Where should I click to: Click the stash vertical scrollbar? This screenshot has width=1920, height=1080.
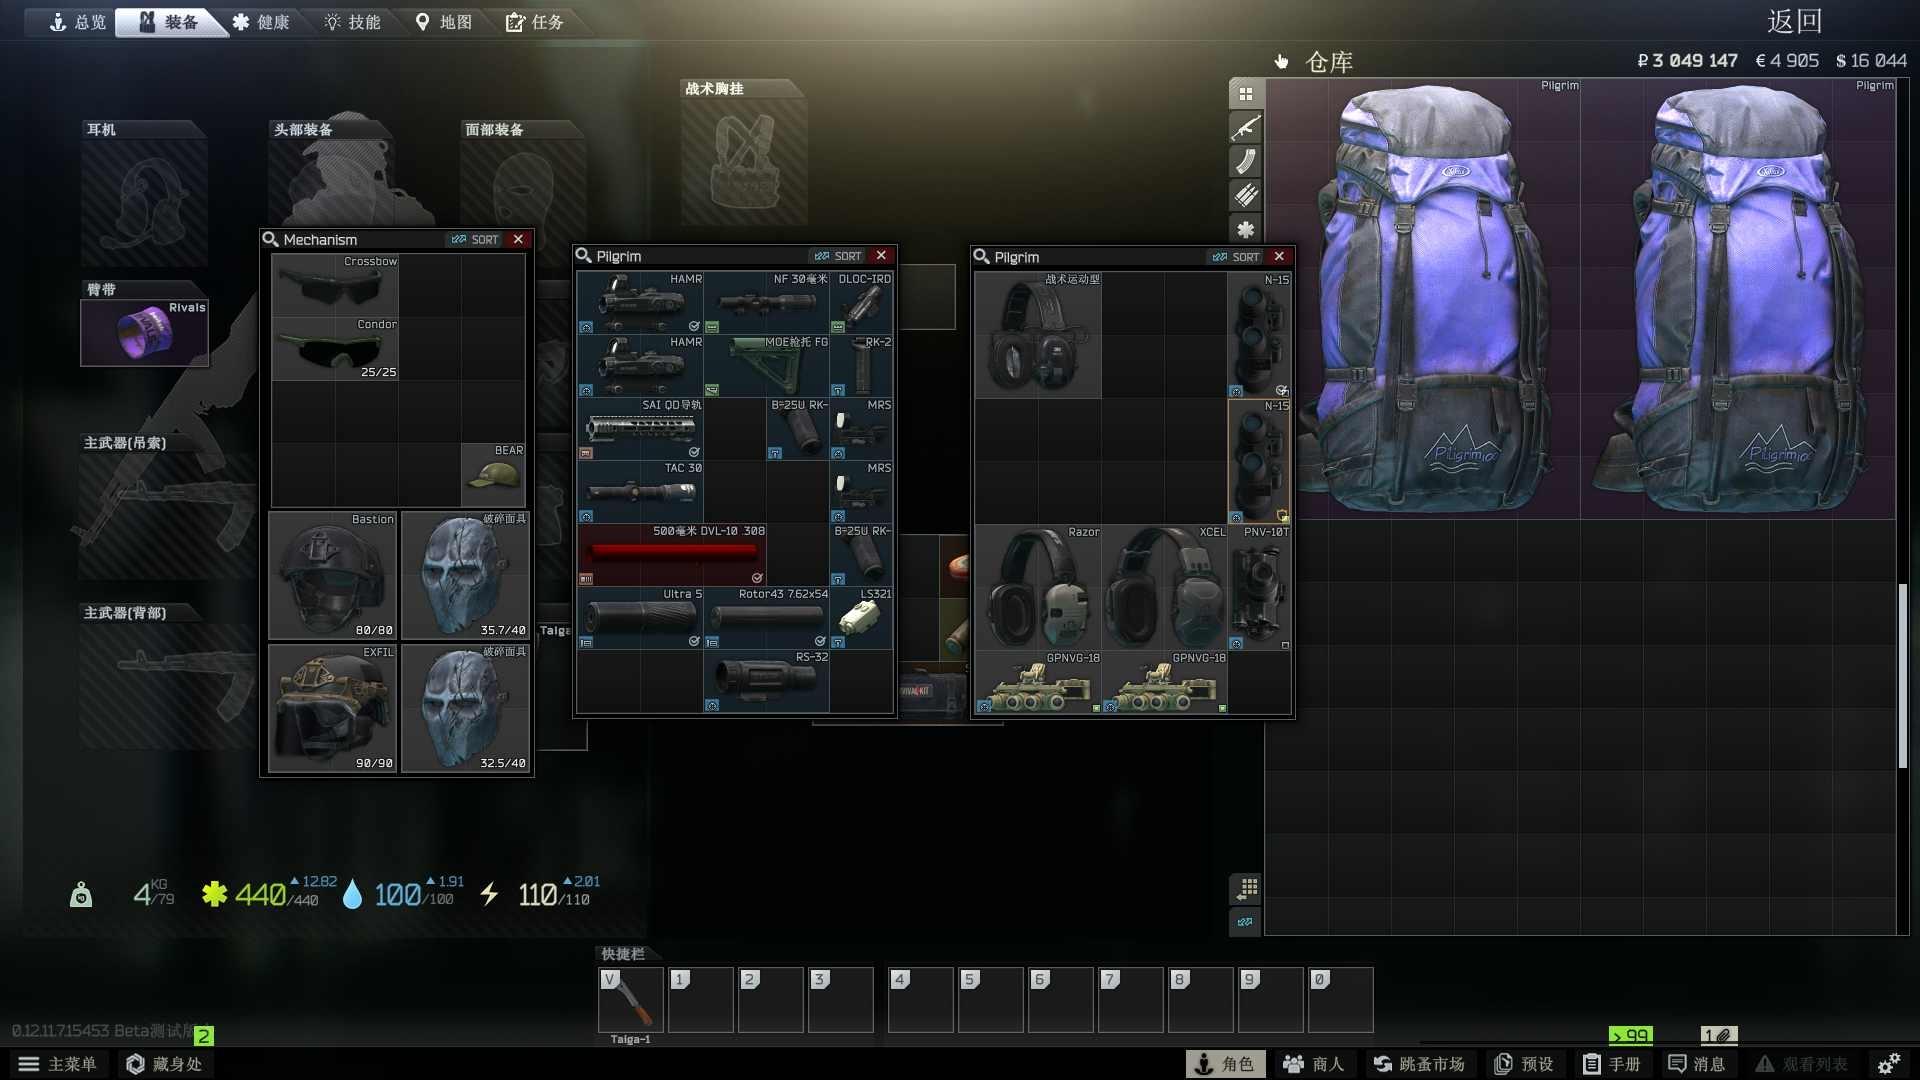pyautogui.click(x=1902, y=675)
